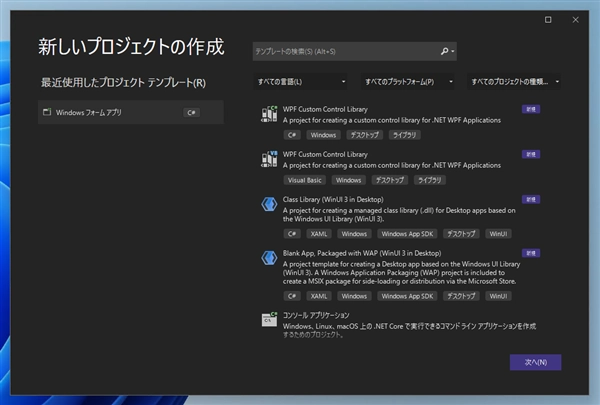Click the Visual Basic WPF Custom Control Library icon
The width and height of the screenshot is (600, 405).
269,159
